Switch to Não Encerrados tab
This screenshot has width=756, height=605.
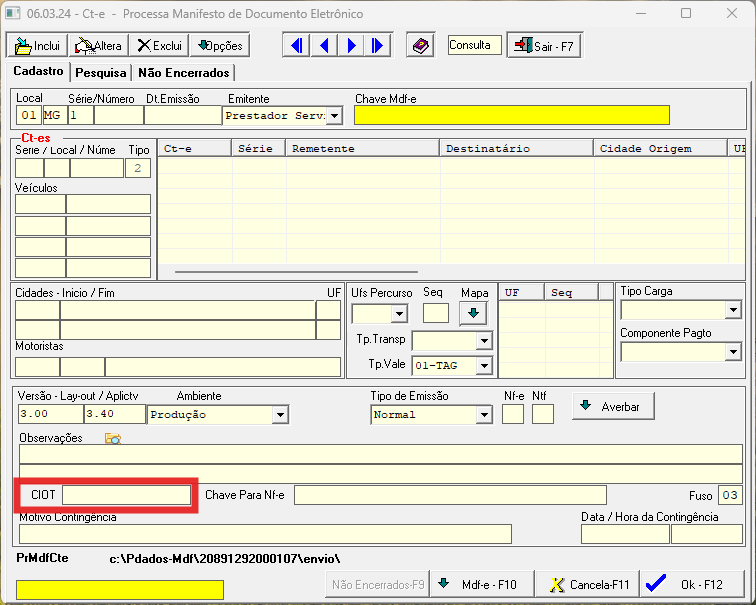[184, 73]
